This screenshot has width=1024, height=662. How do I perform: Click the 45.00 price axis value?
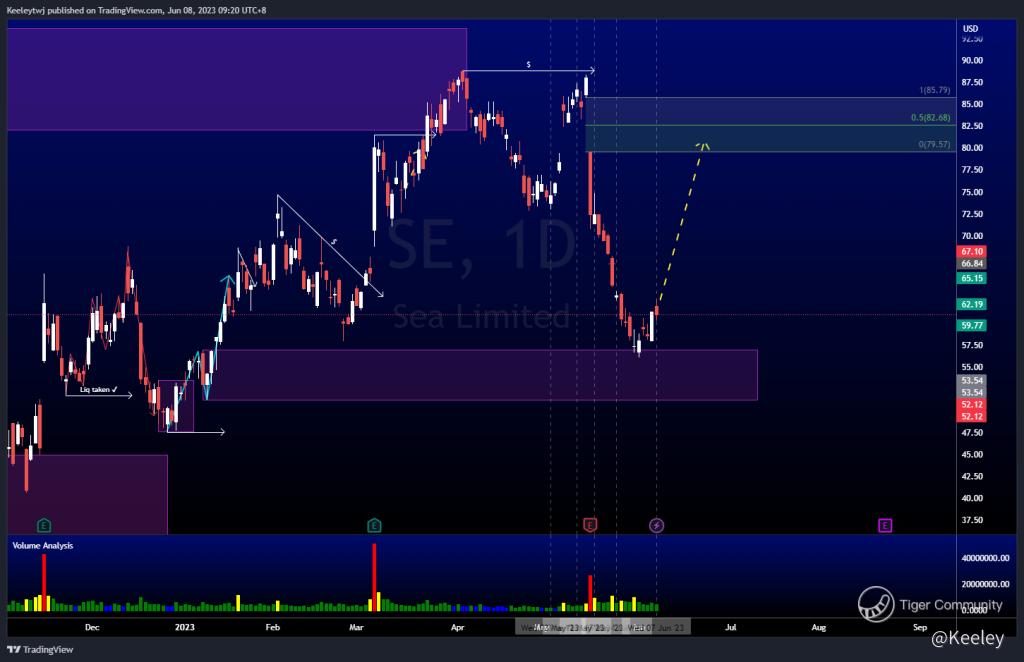(x=972, y=454)
